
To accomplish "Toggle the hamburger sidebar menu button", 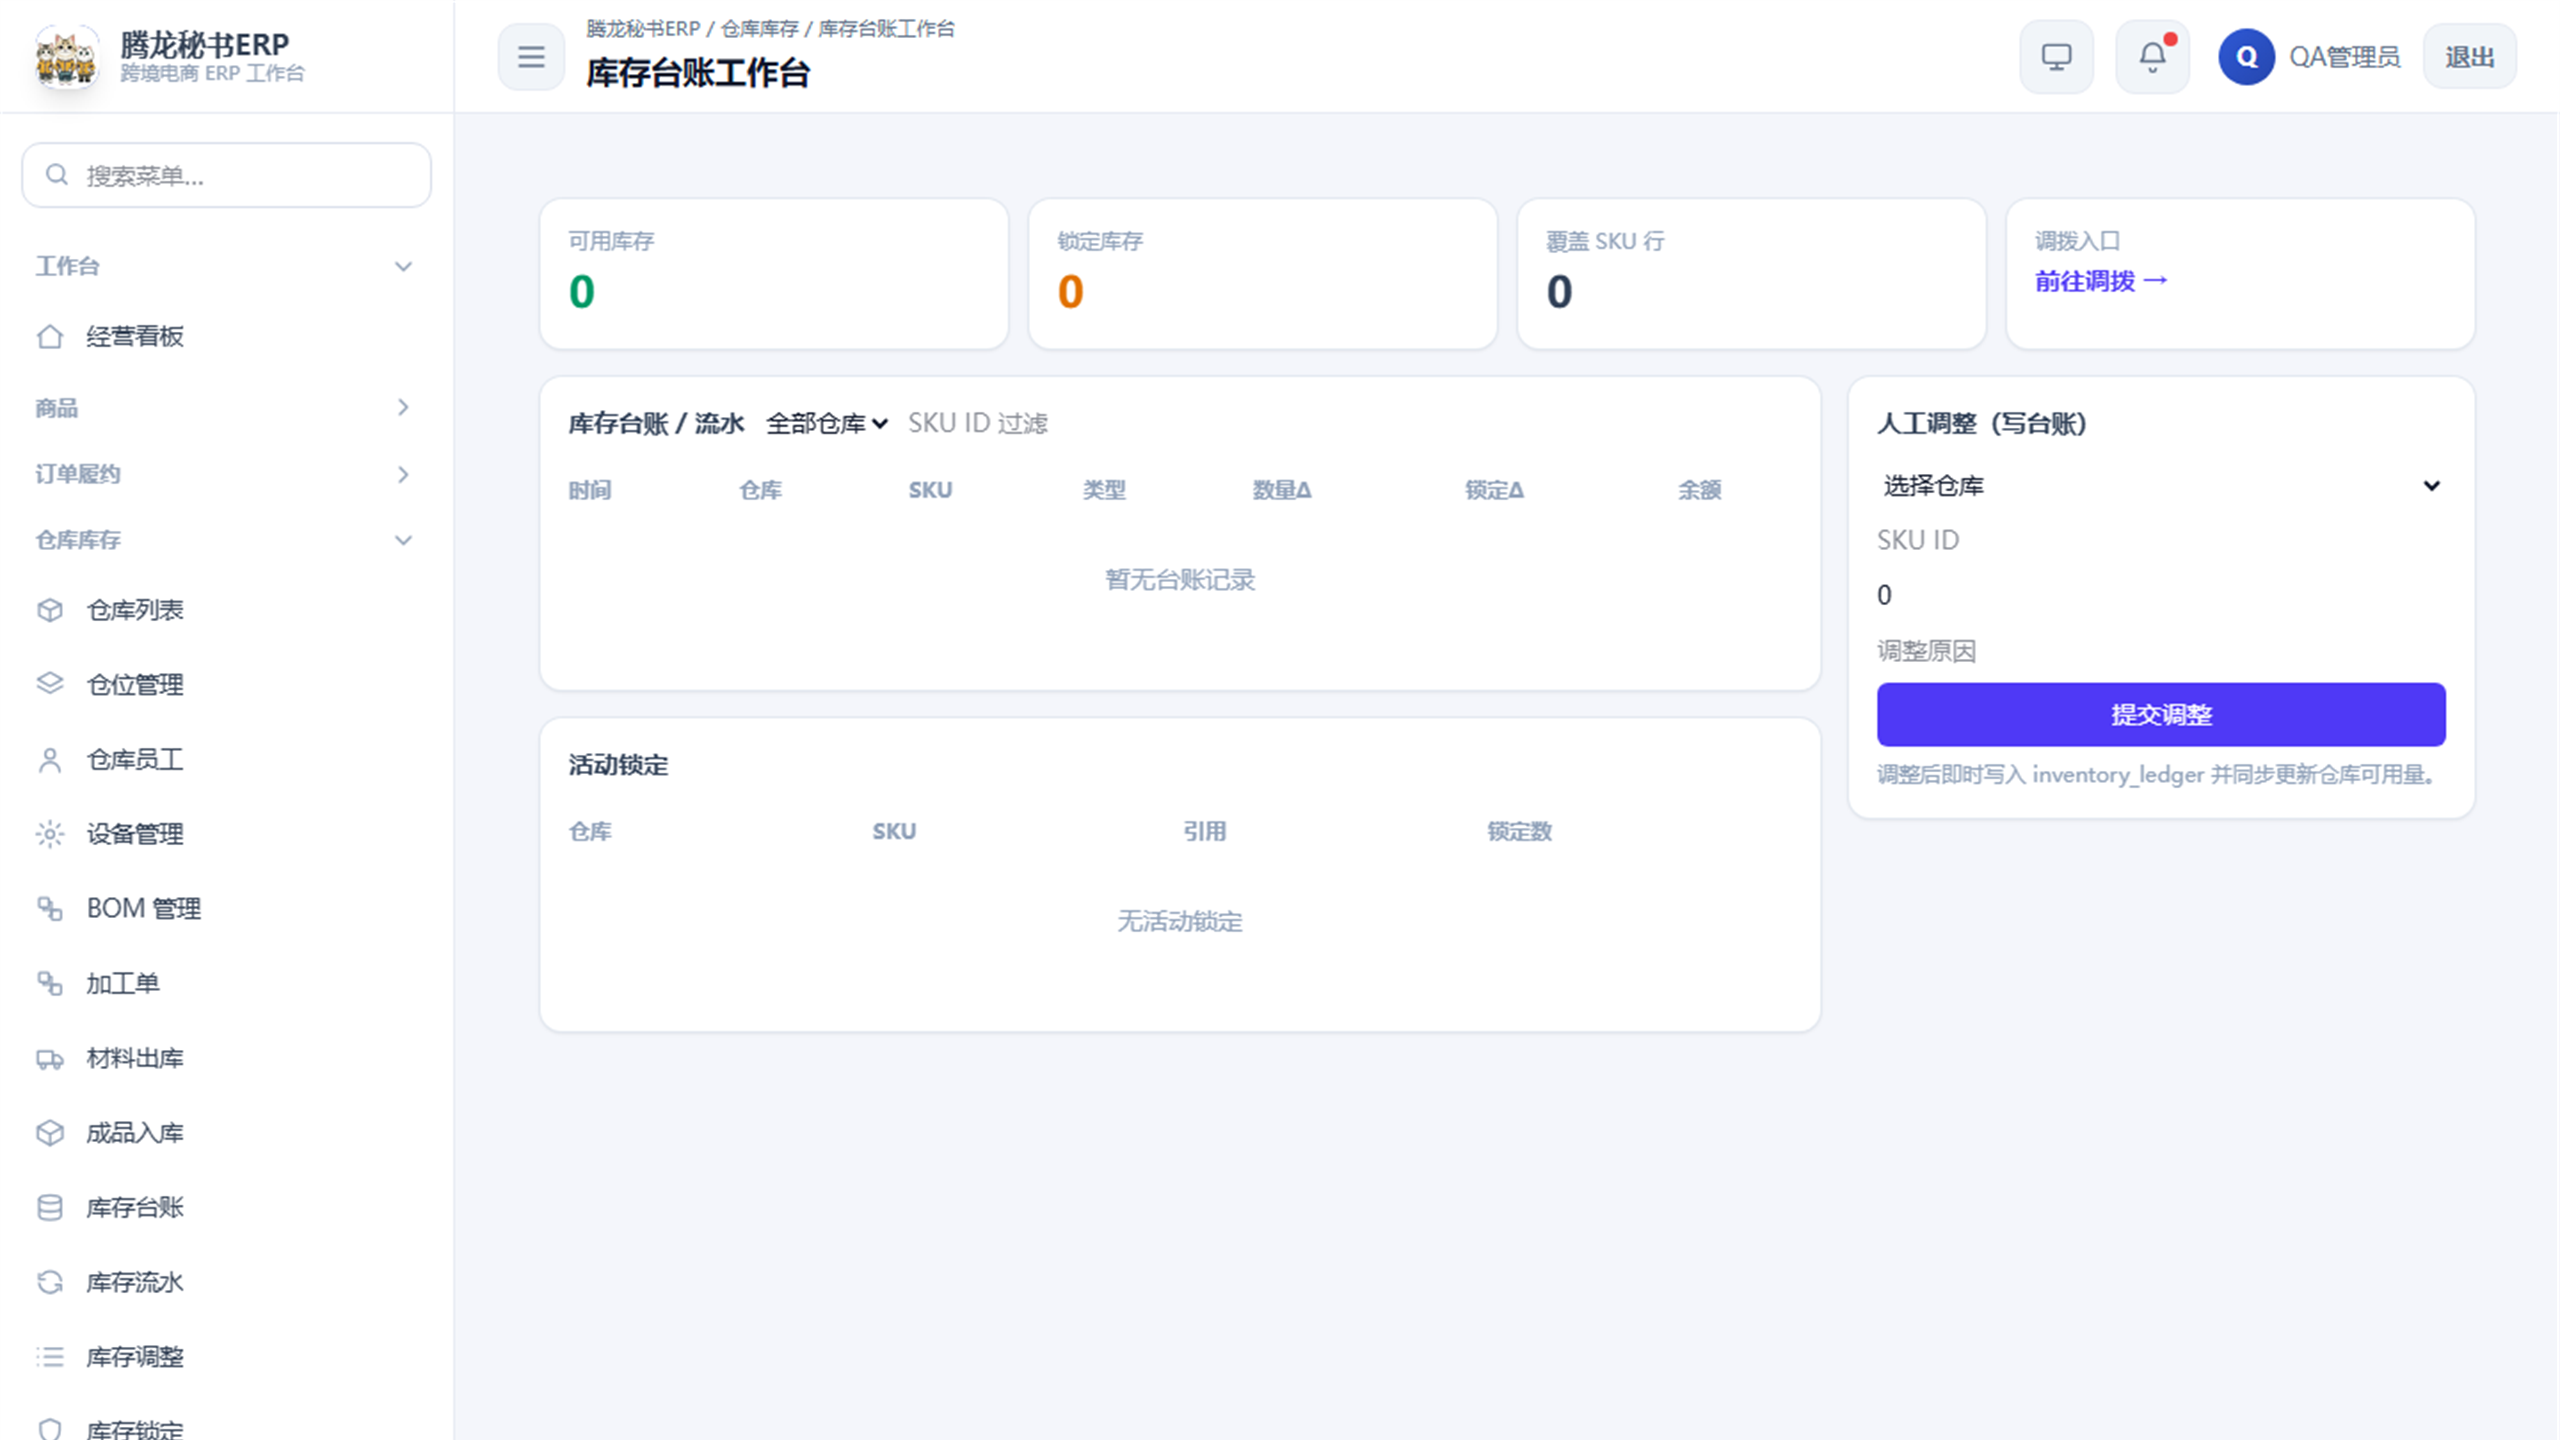I will click(x=531, y=57).
